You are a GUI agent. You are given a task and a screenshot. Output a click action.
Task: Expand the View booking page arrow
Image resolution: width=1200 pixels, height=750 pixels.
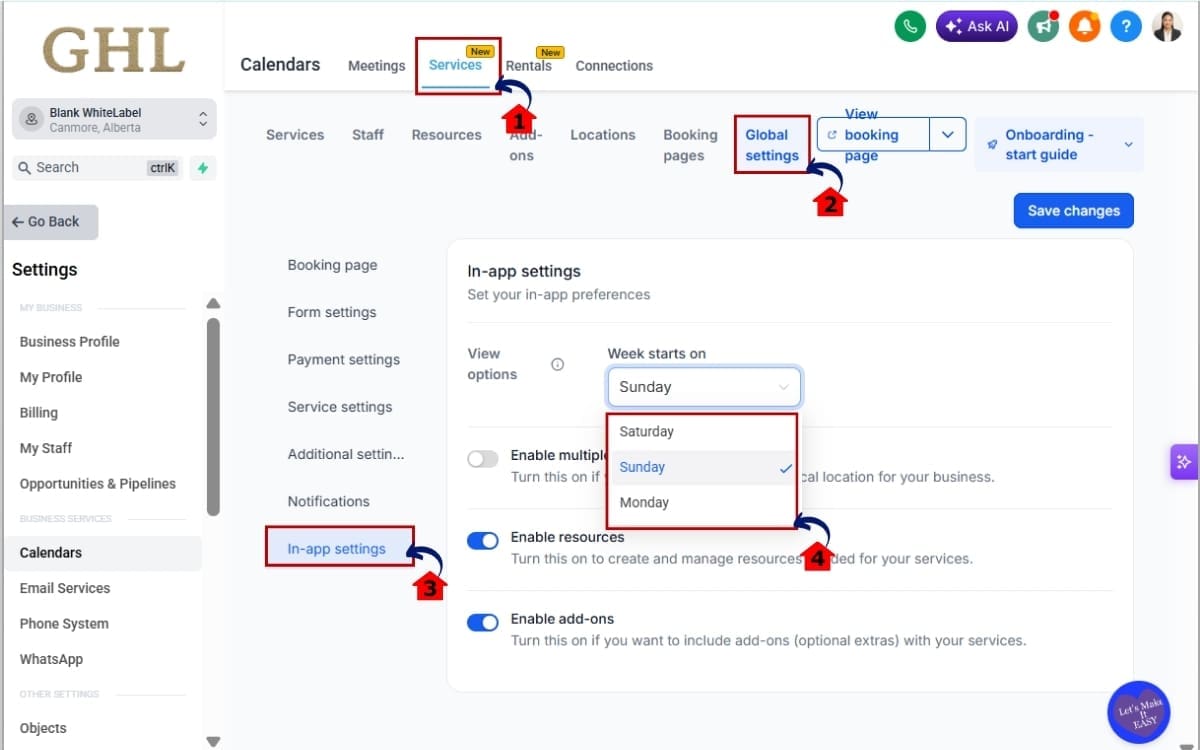(x=948, y=135)
